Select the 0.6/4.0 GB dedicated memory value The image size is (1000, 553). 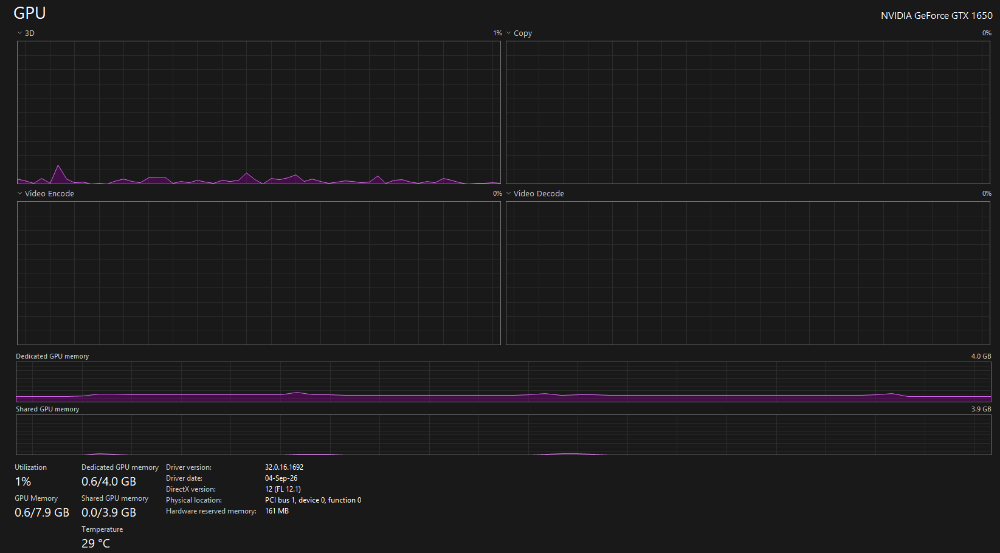108,482
